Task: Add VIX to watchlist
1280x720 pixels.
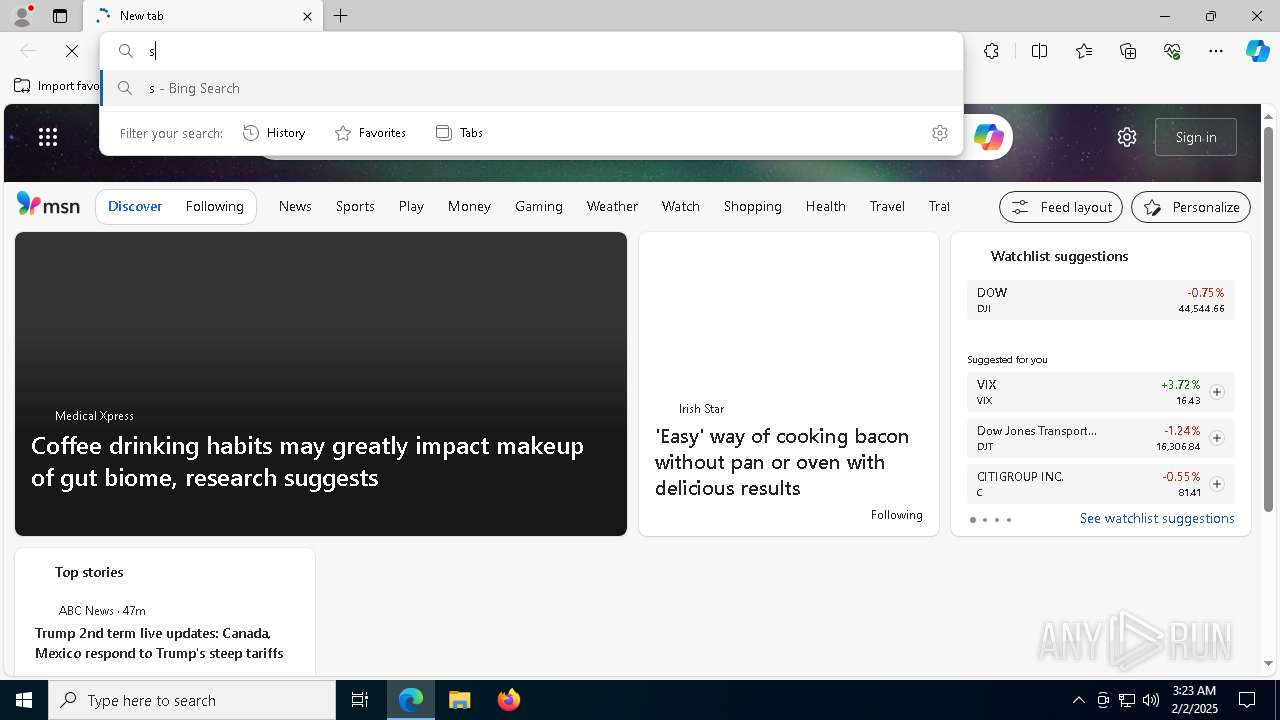Action: click(x=1216, y=392)
